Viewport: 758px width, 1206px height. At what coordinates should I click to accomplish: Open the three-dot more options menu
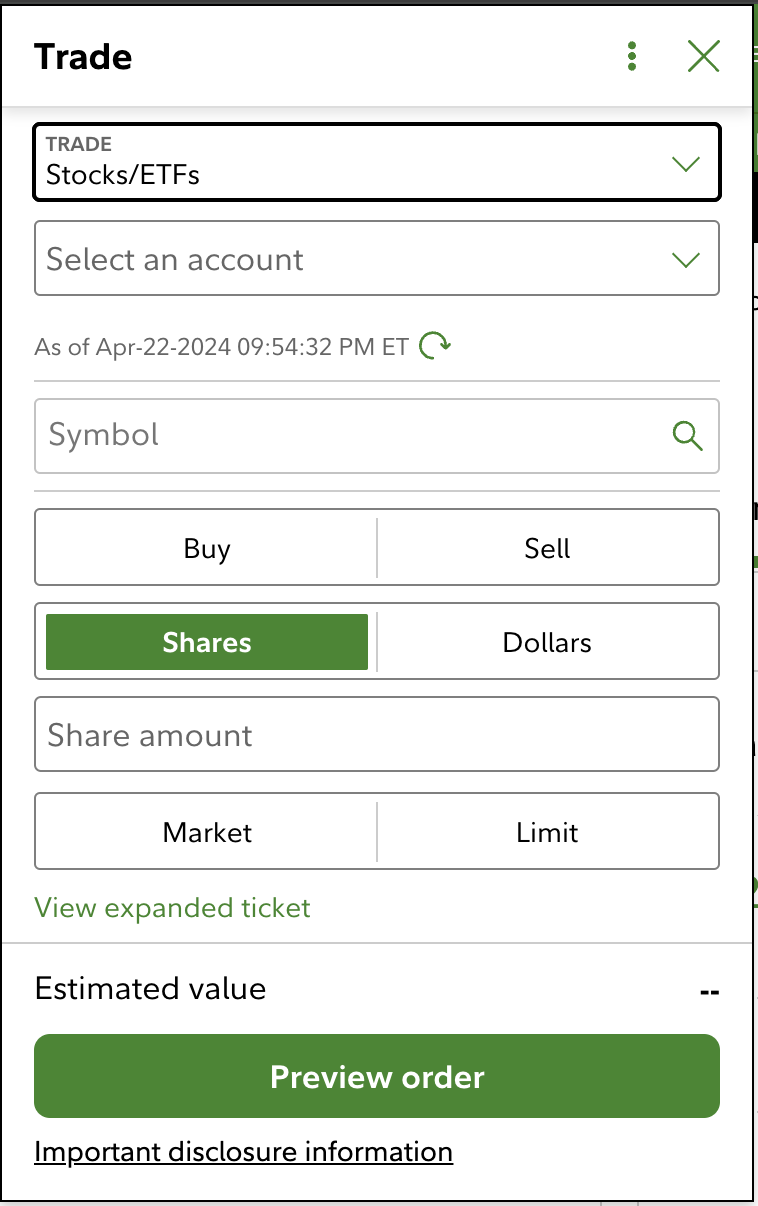631,57
